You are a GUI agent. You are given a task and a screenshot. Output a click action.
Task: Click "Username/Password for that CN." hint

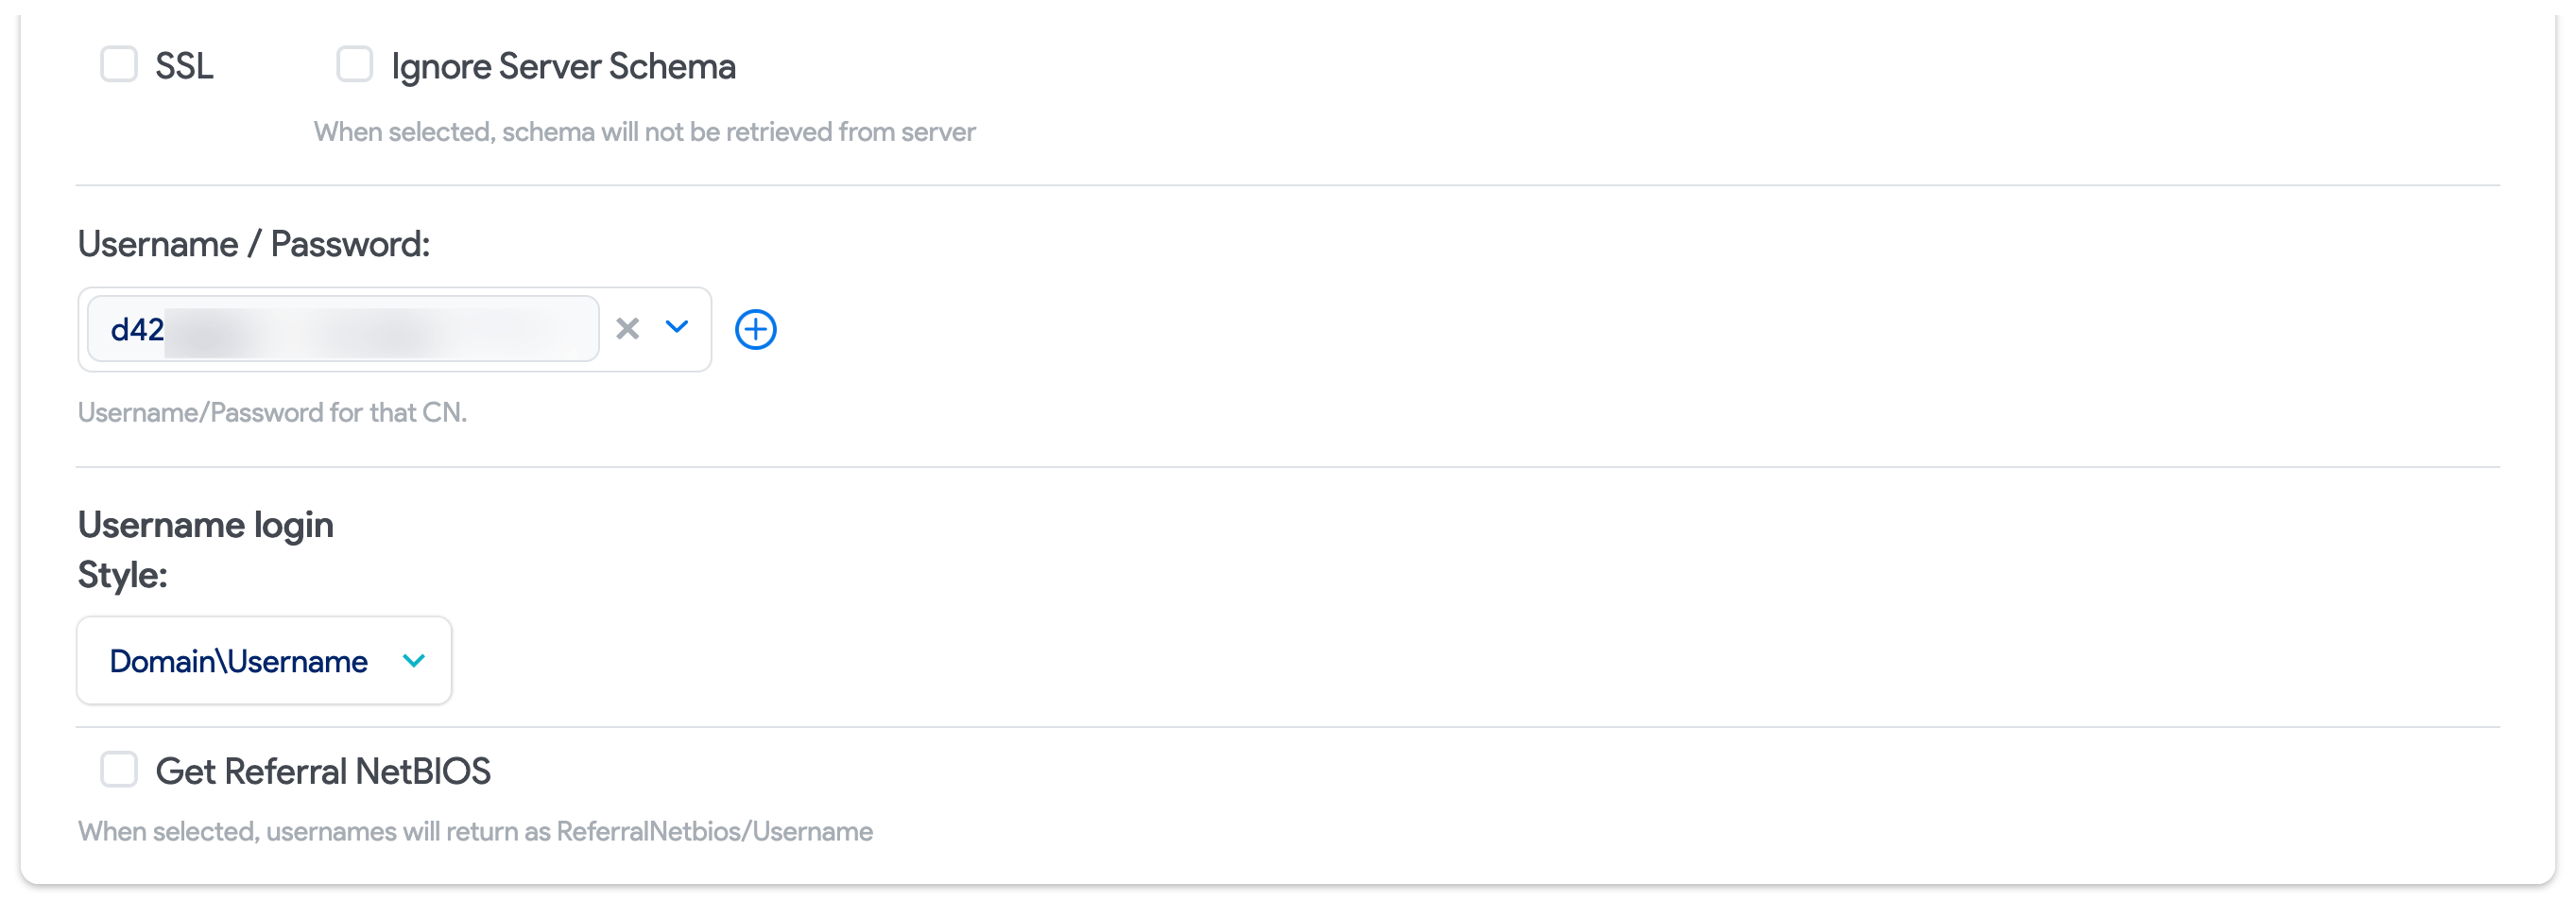272,413
